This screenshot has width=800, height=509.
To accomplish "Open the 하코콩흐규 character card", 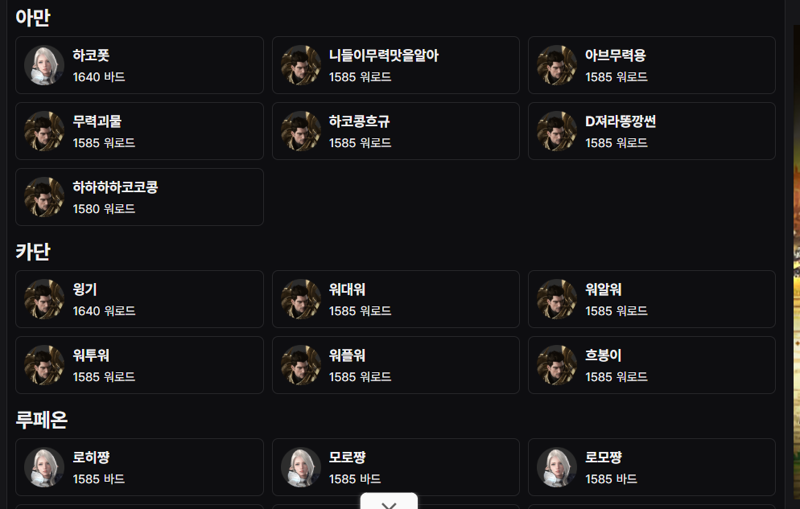I will click(x=395, y=131).
